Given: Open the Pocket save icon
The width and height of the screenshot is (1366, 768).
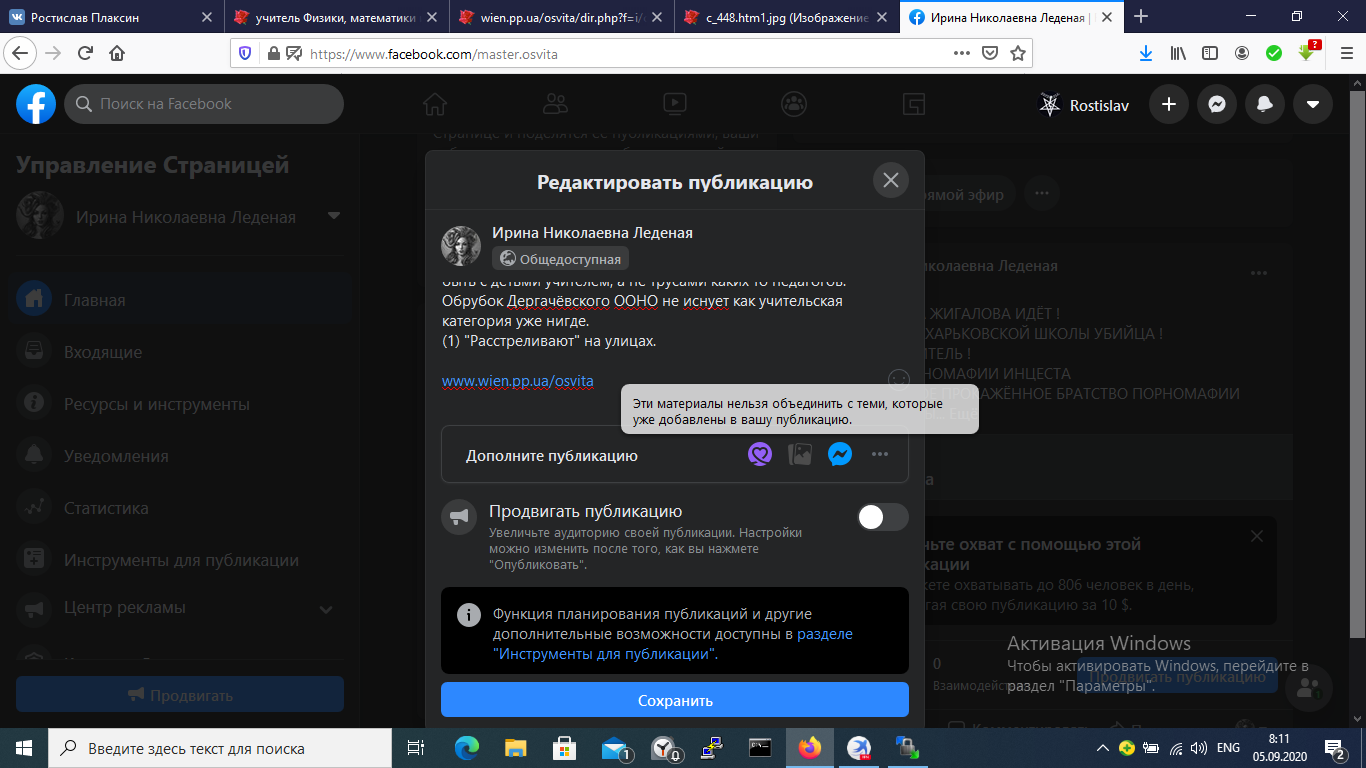Looking at the screenshot, I should point(989,53).
